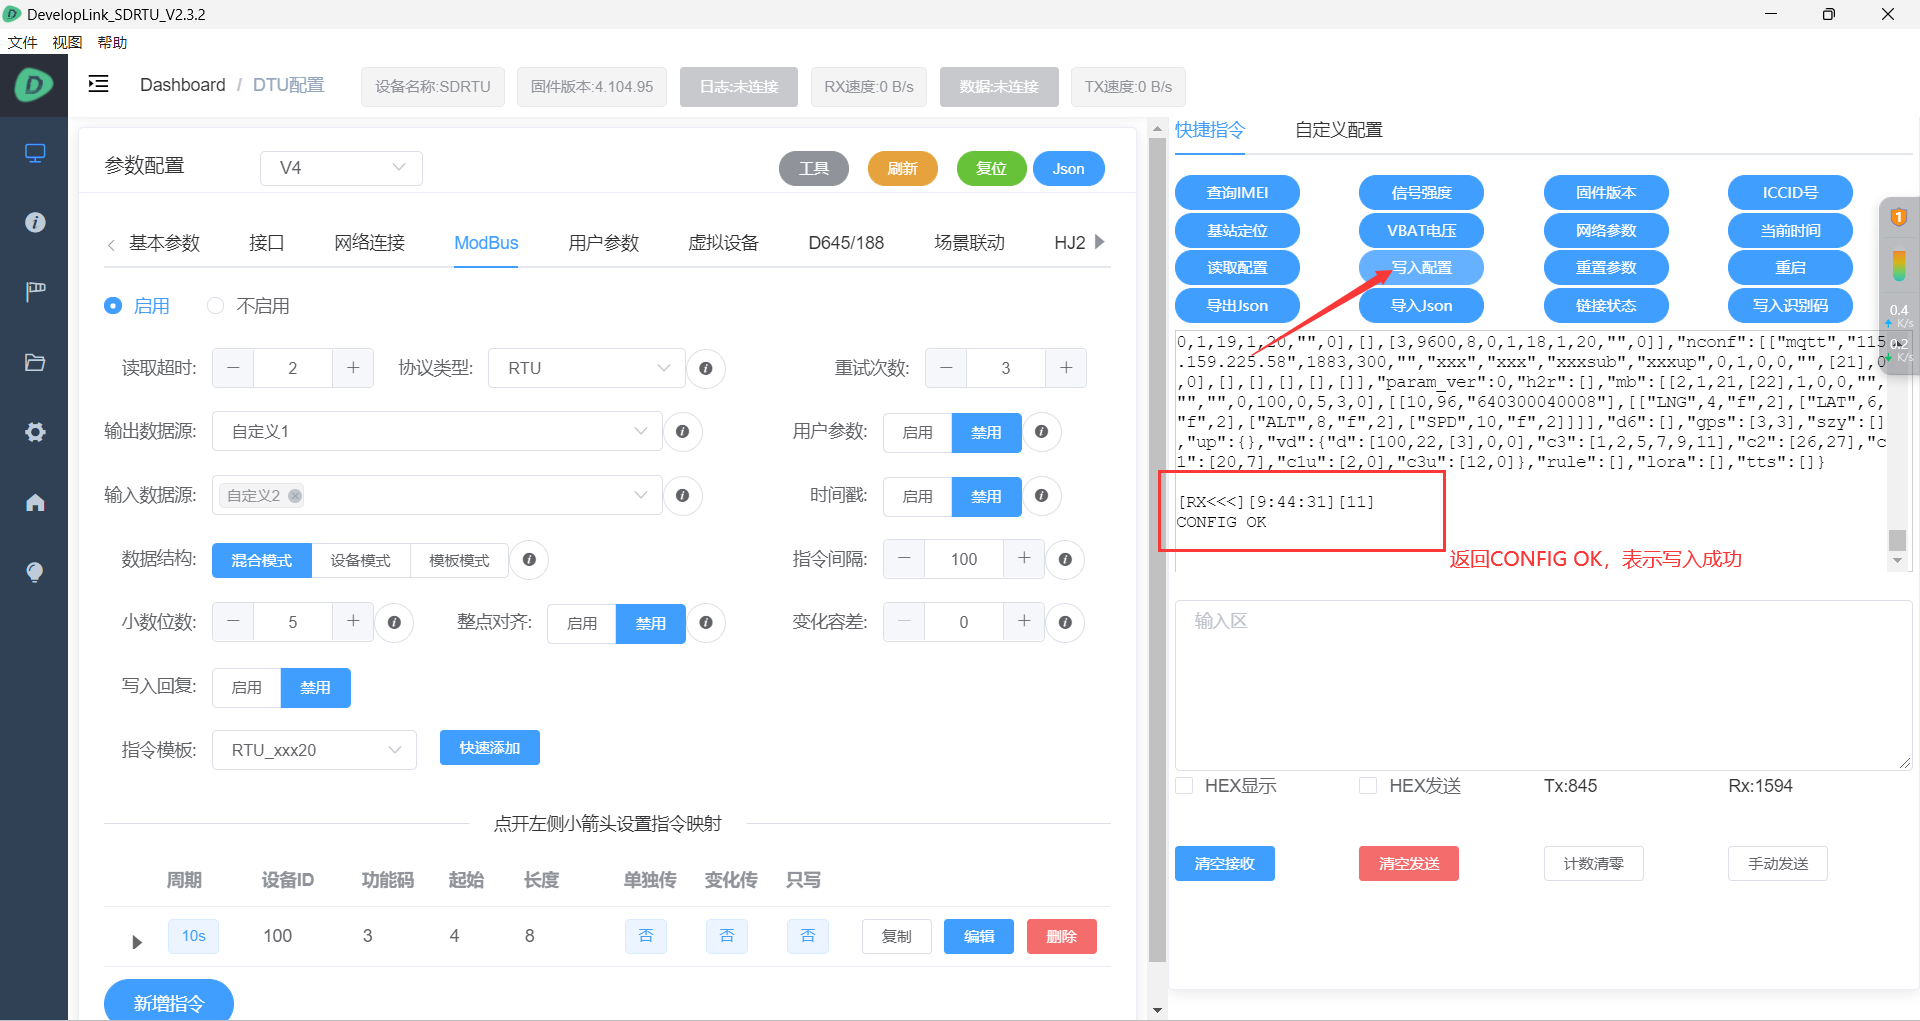Click info icon next to 整点对齐

pos(706,622)
